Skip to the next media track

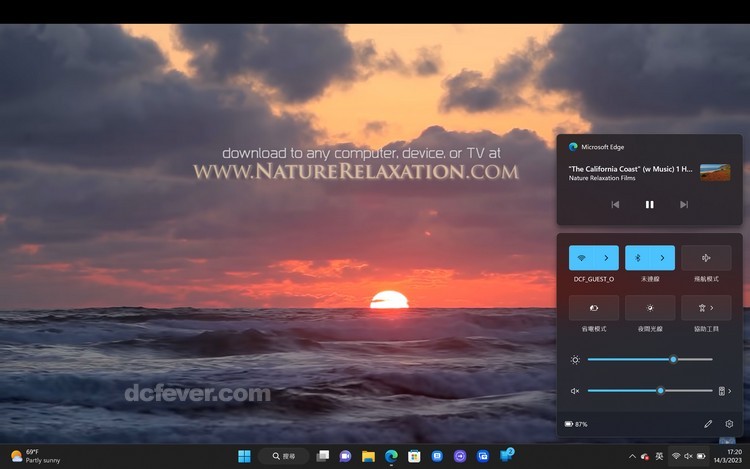tap(684, 205)
